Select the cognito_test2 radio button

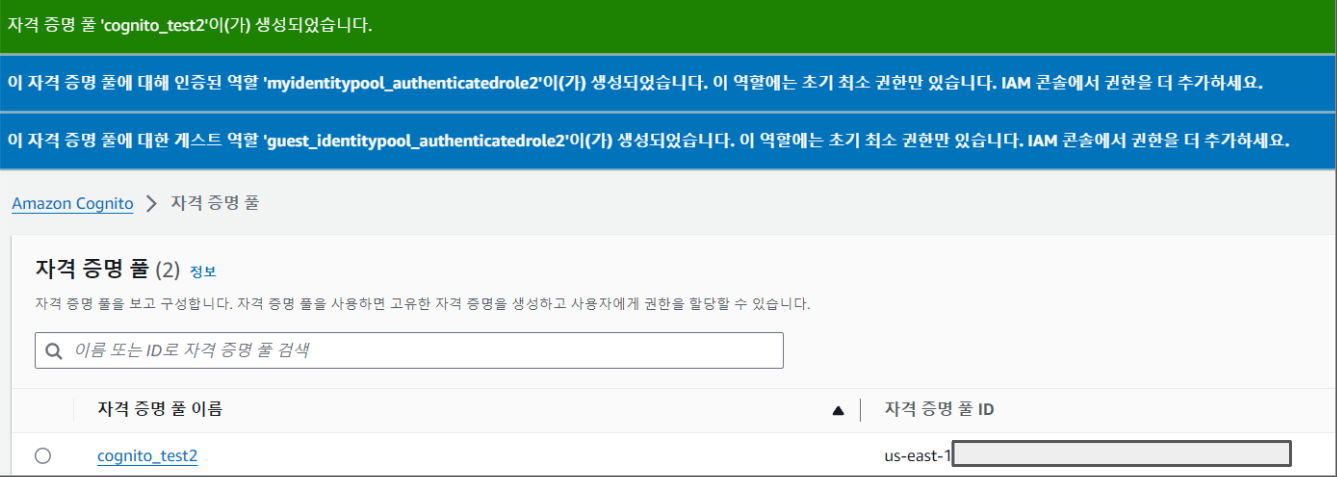pyautogui.click(x=43, y=456)
